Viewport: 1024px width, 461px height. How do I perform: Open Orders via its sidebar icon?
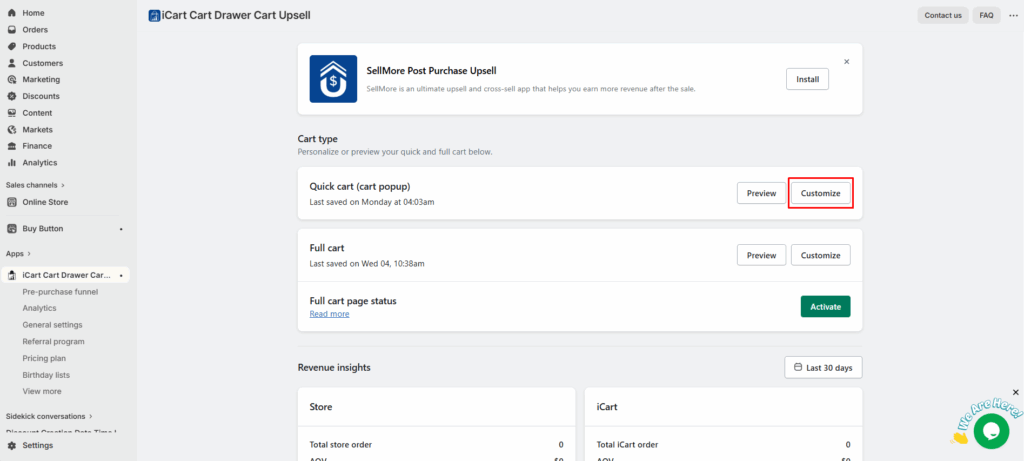12,30
